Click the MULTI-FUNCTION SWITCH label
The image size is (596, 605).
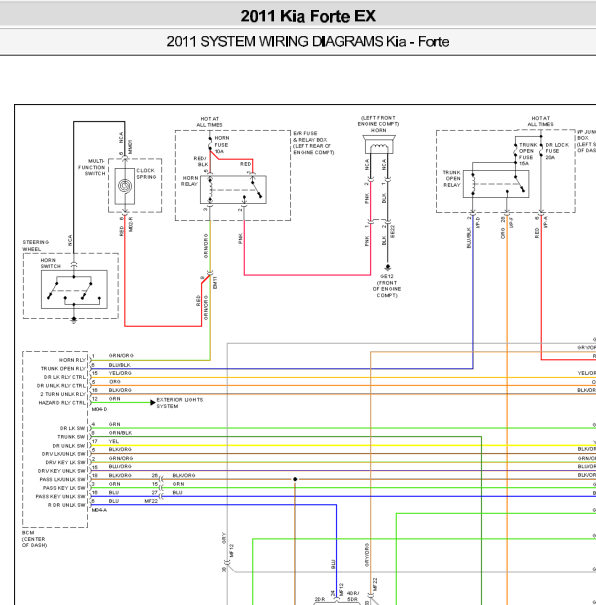[92, 167]
